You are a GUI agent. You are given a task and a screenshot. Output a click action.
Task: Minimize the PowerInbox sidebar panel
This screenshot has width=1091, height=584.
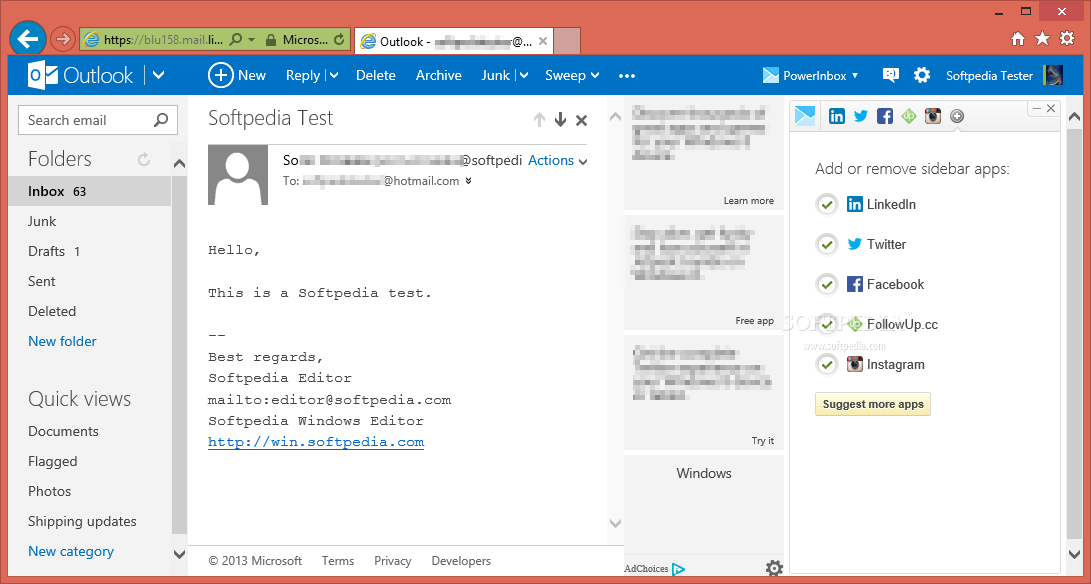(x=1037, y=109)
